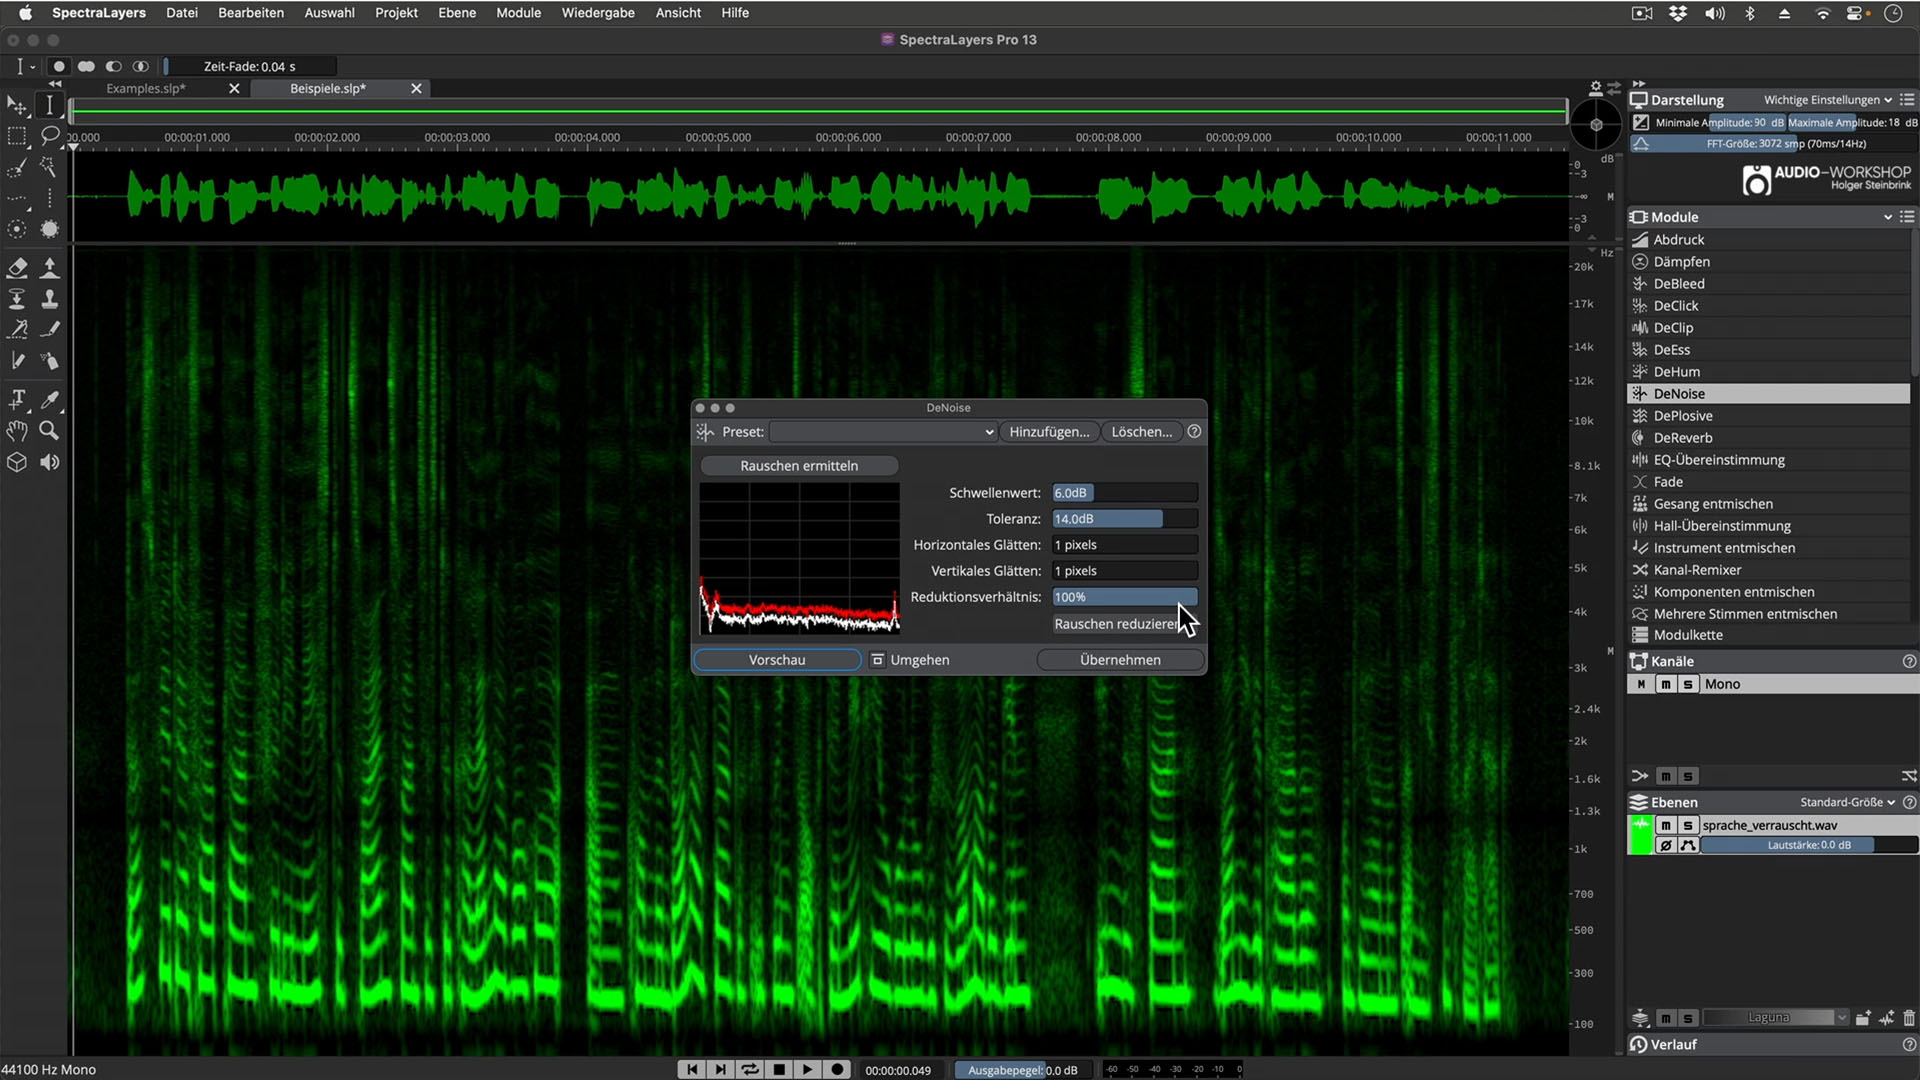Click the Rauschen ermitteln button
Image resolution: width=1920 pixels, height=1080 pixels.
tap(799, 466)
